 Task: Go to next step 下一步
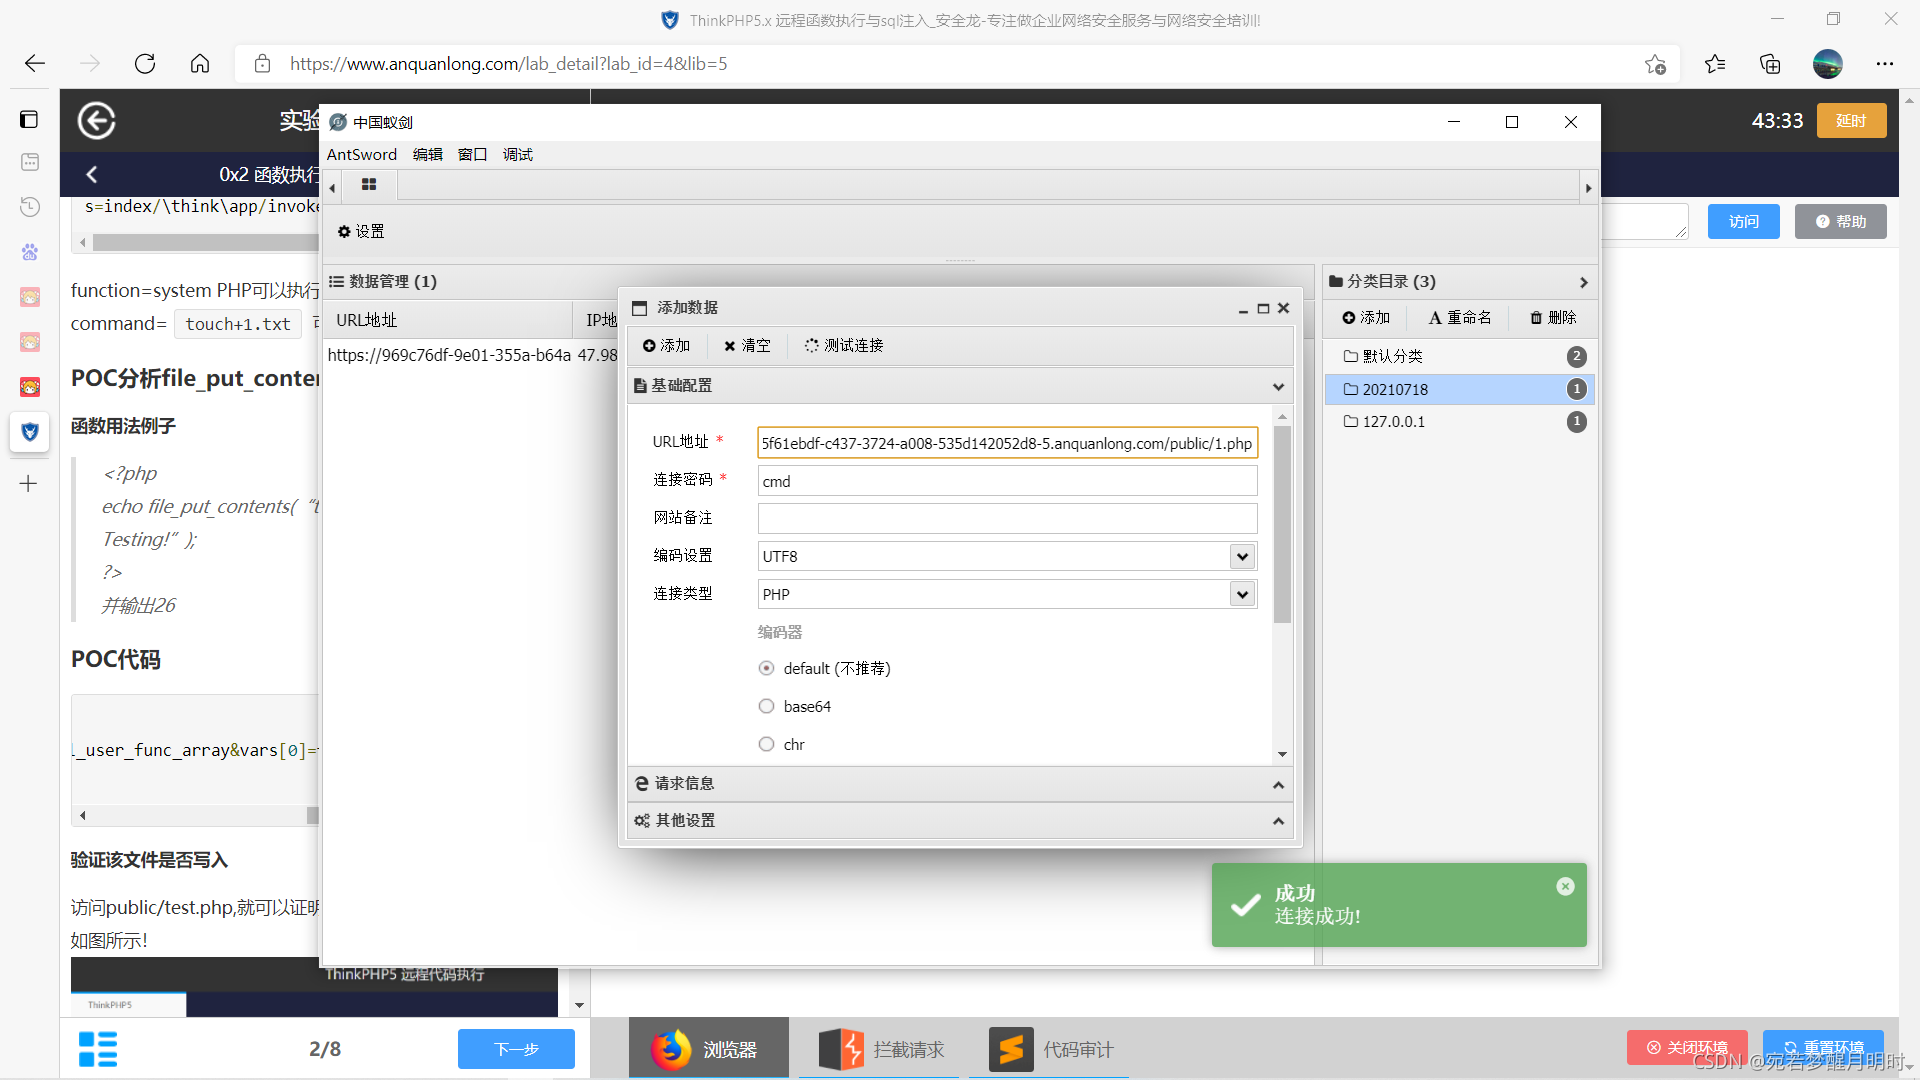click(516, 1049)
